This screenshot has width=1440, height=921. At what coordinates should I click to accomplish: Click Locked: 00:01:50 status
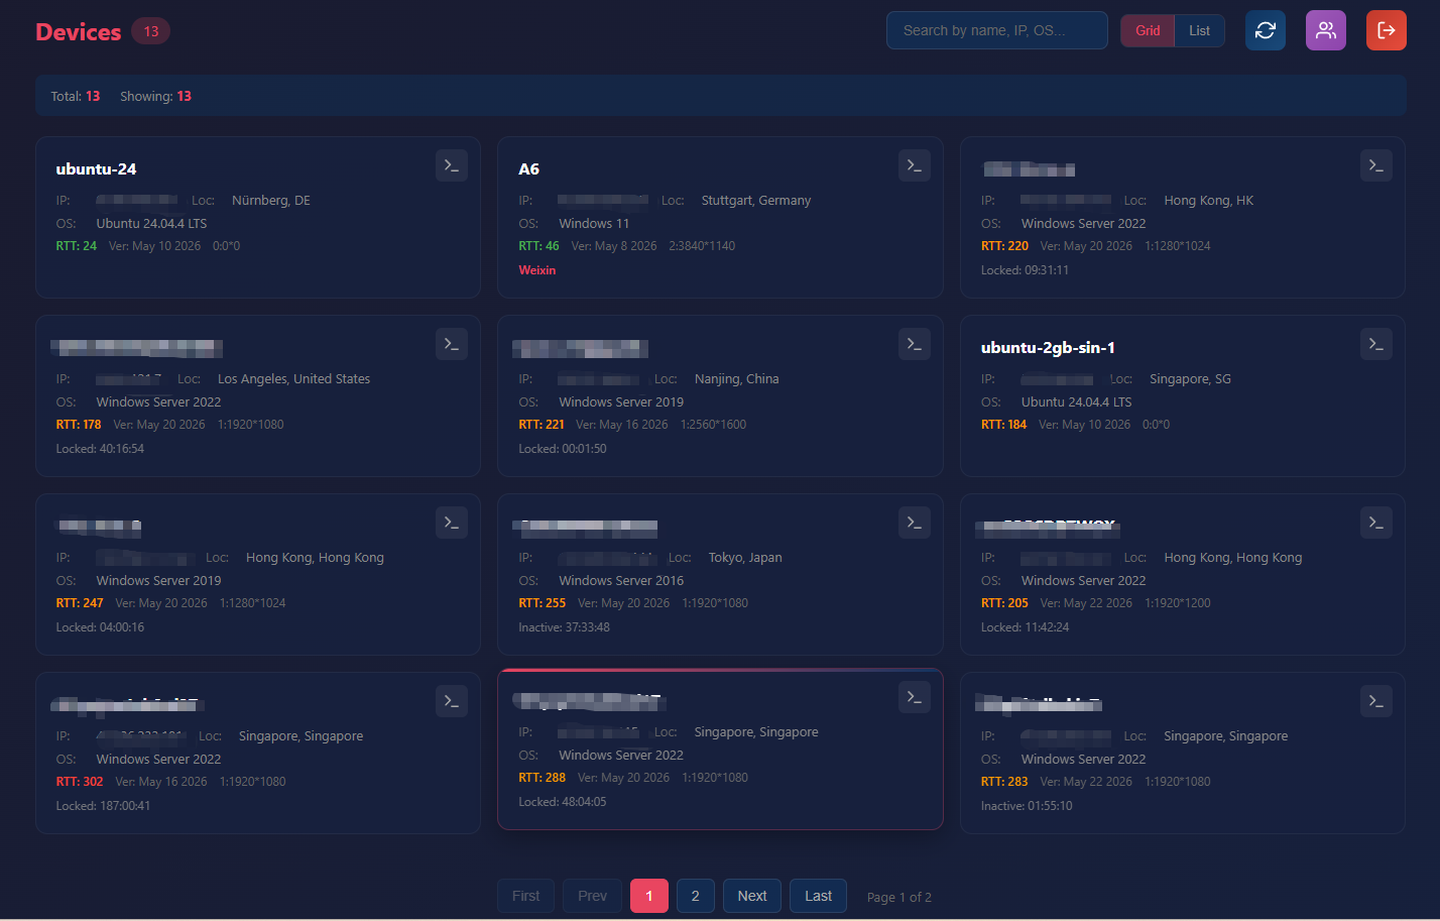click(562, 449)
